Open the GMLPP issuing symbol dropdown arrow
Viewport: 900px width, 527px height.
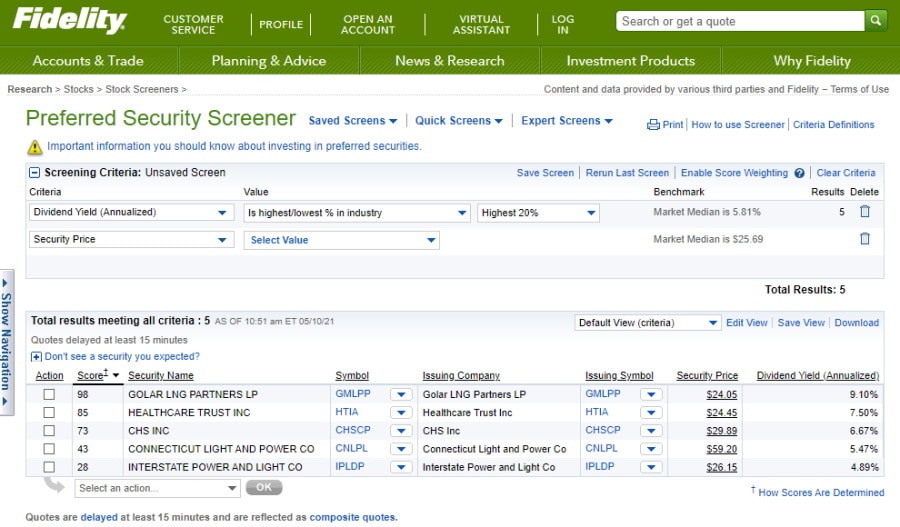coord(651,394)
